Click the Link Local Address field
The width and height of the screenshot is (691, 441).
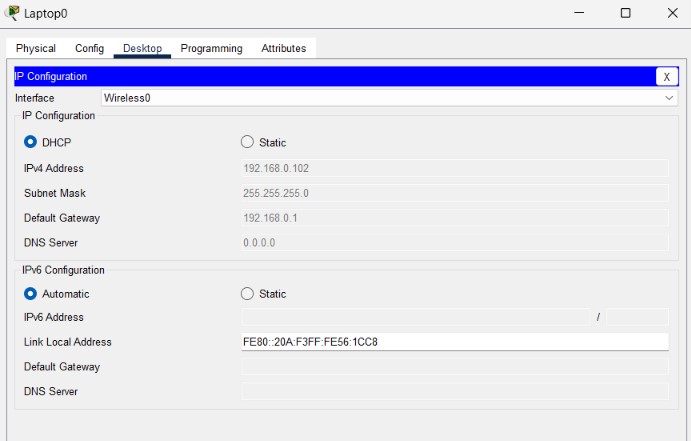pos(455,342)
